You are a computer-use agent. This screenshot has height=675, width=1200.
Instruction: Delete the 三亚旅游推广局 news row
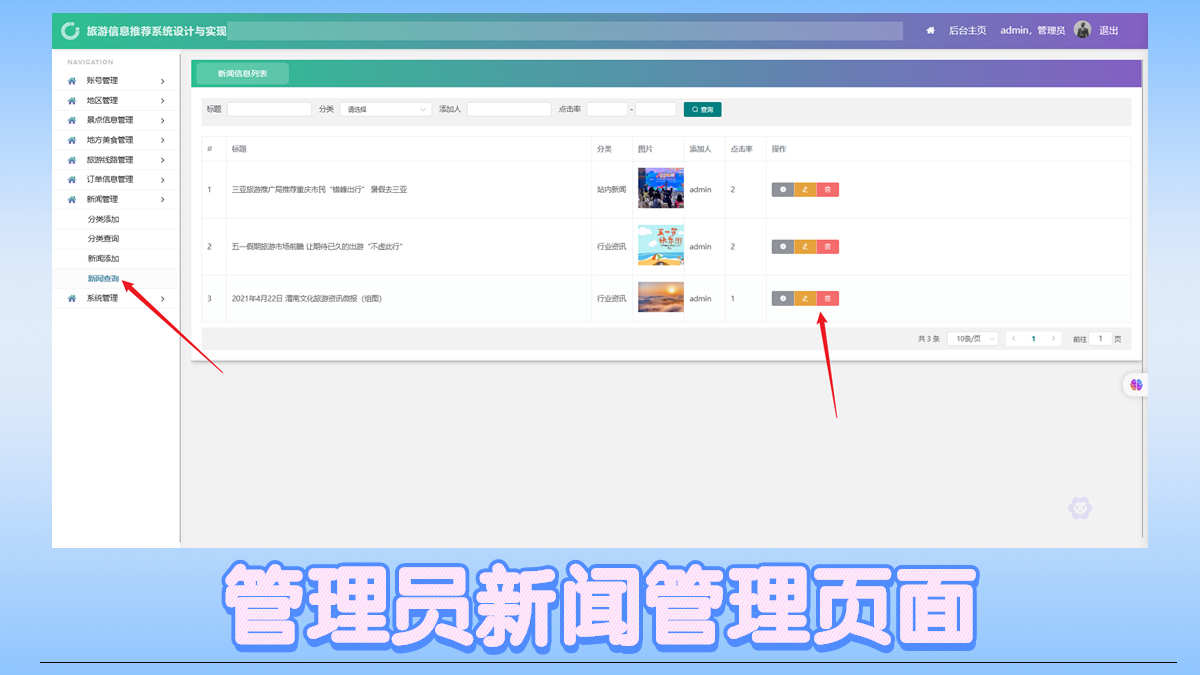tap(828, 189)
